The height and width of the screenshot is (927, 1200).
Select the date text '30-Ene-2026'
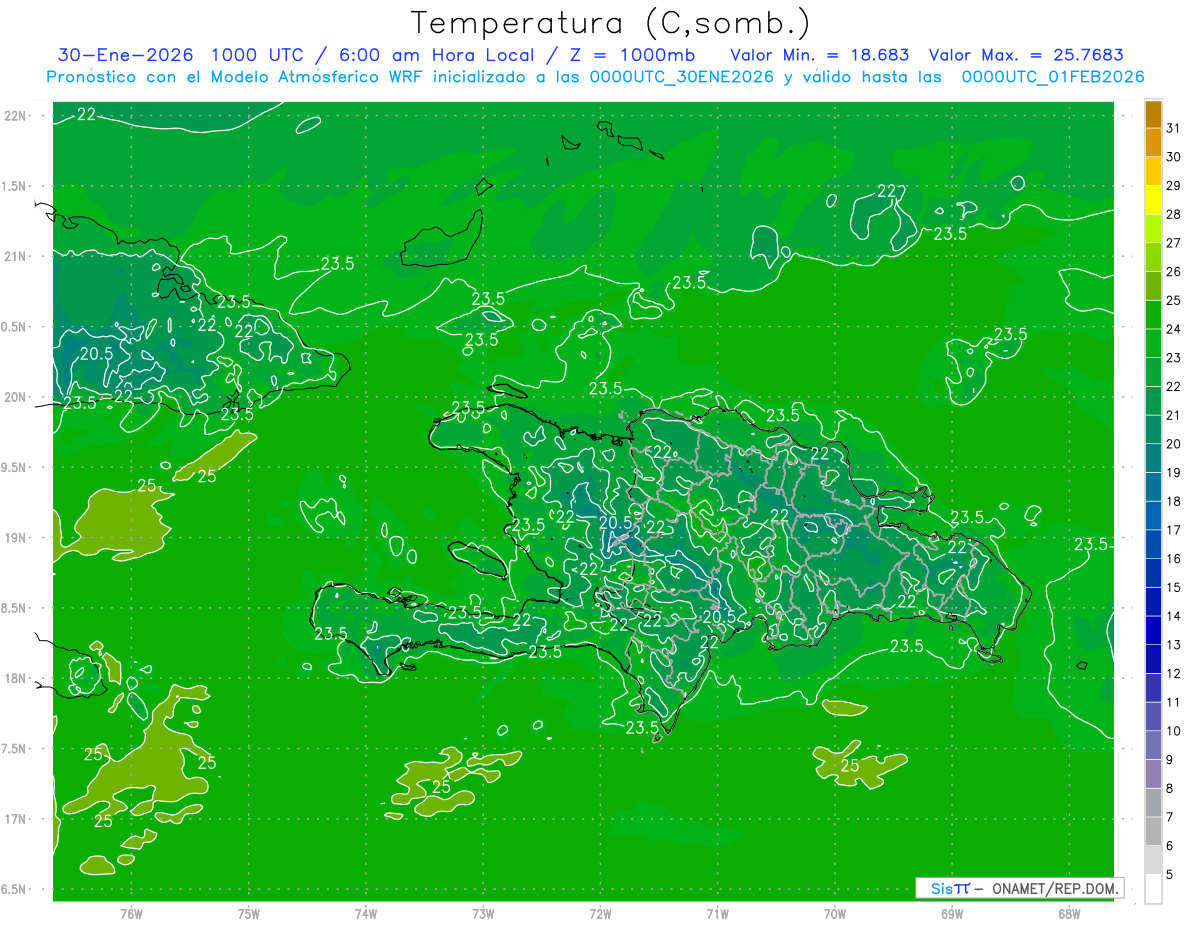126,55
